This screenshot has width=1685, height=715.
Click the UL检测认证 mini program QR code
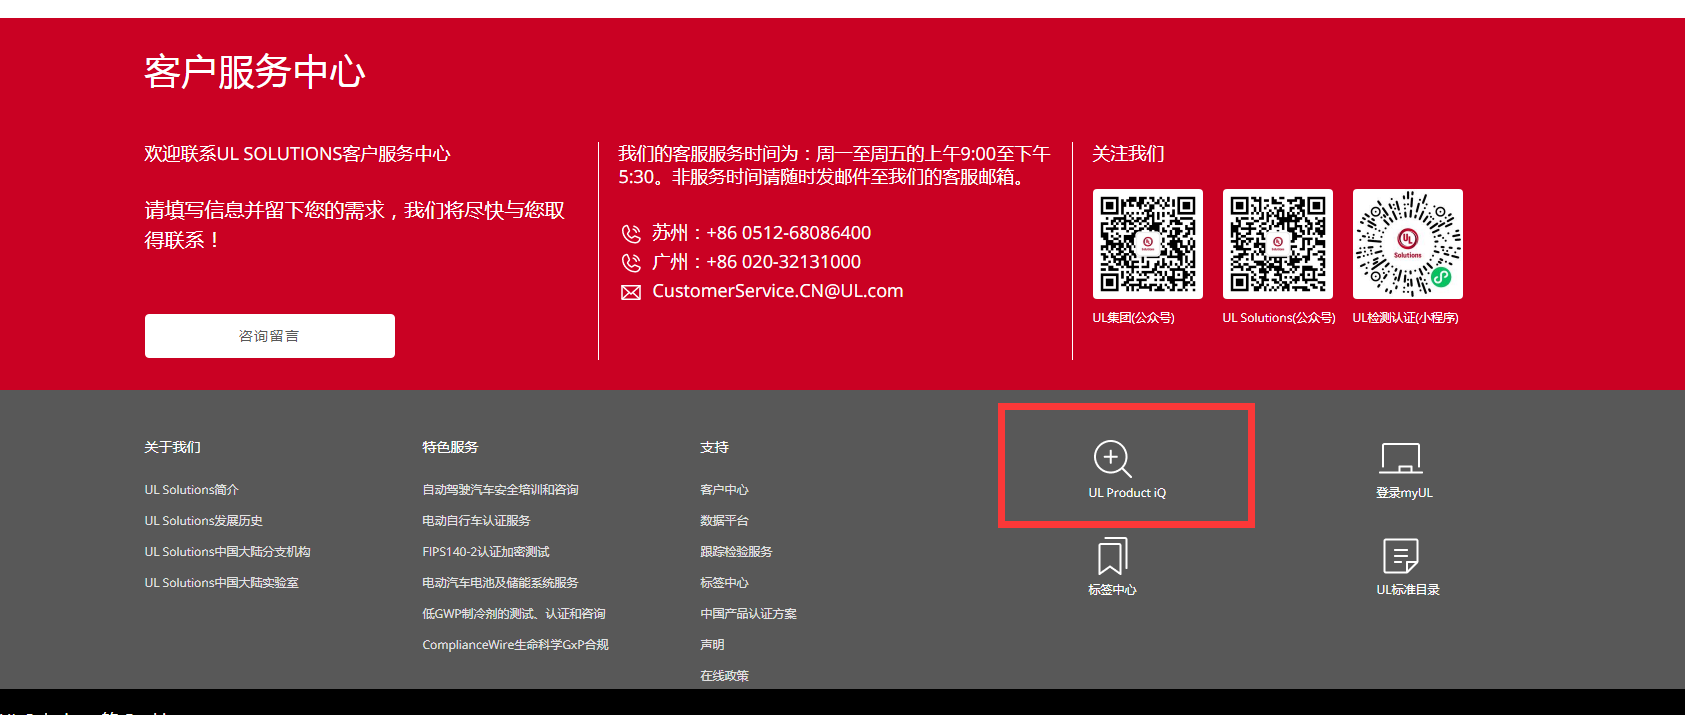coord(1407,244)
